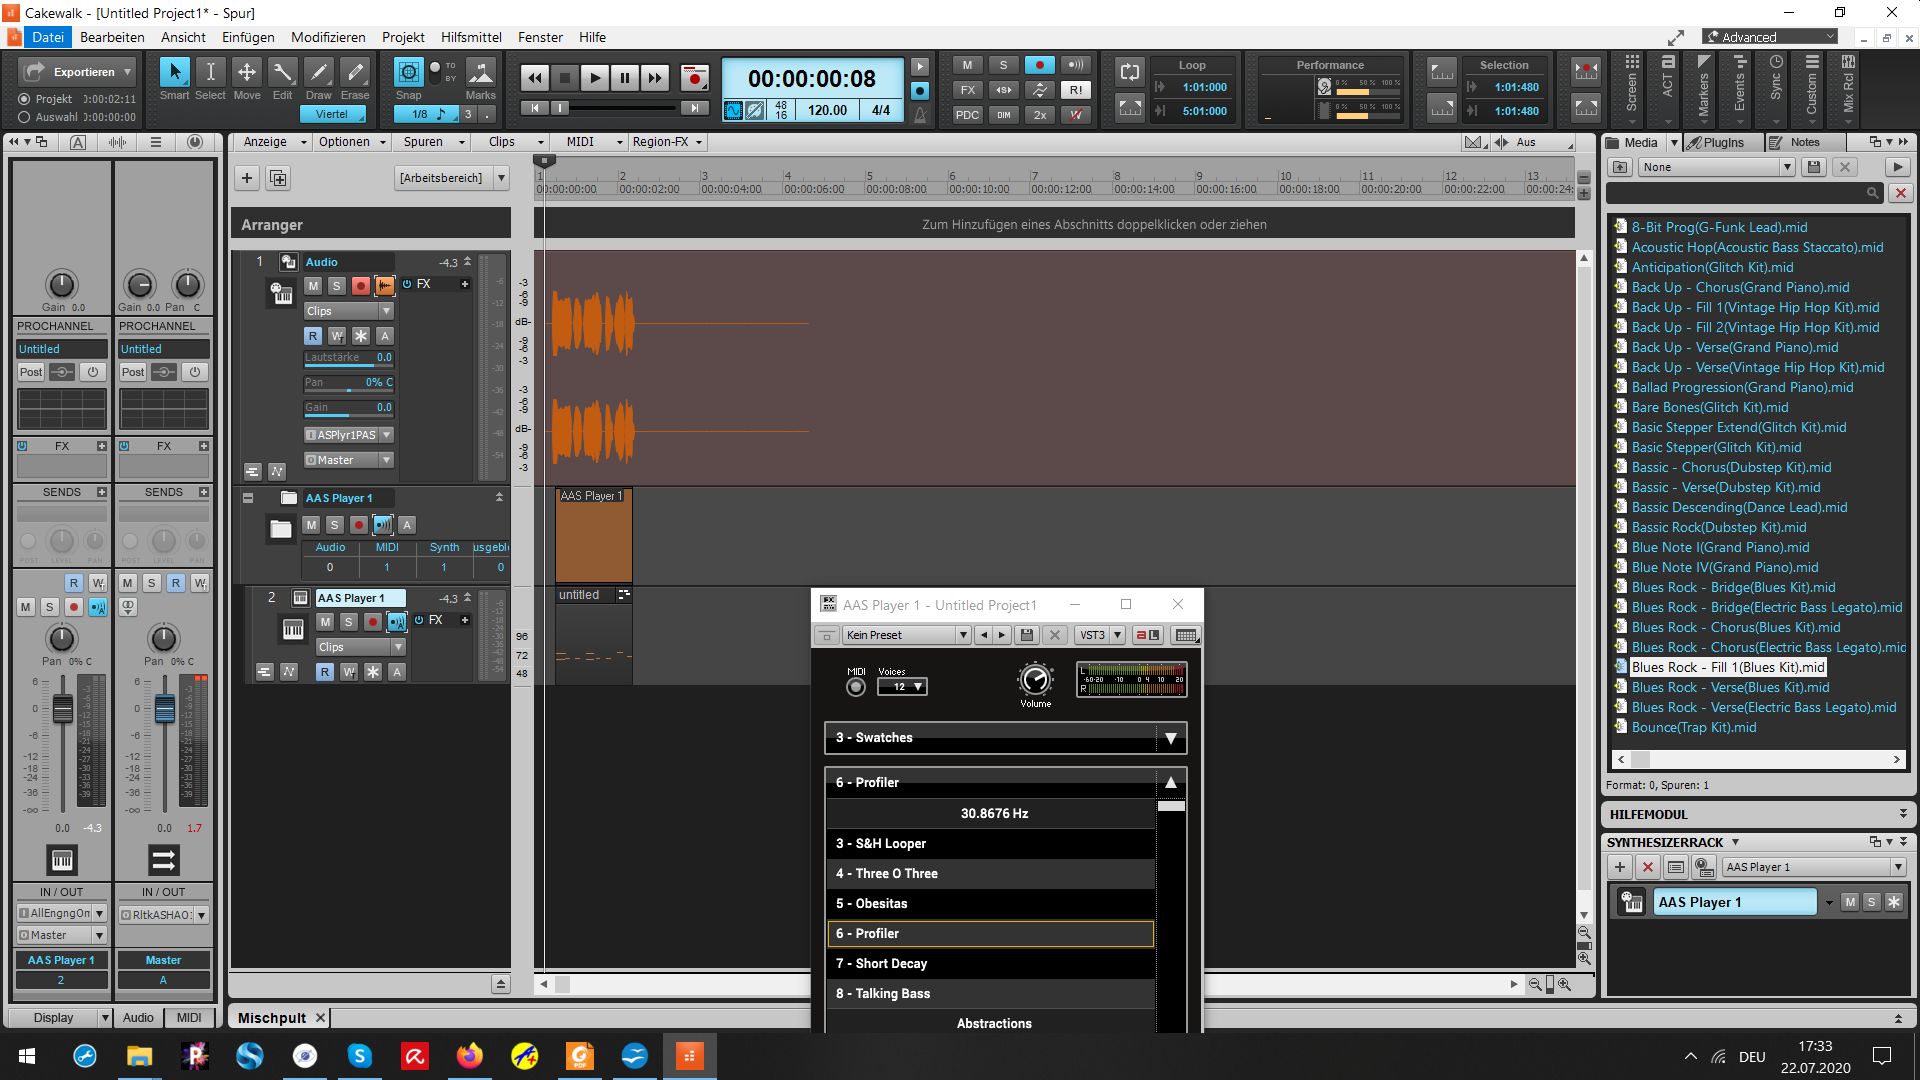Open Firefox from the Windows taskbar
The image size is (1920, 1080).
tap(469, 1056)
